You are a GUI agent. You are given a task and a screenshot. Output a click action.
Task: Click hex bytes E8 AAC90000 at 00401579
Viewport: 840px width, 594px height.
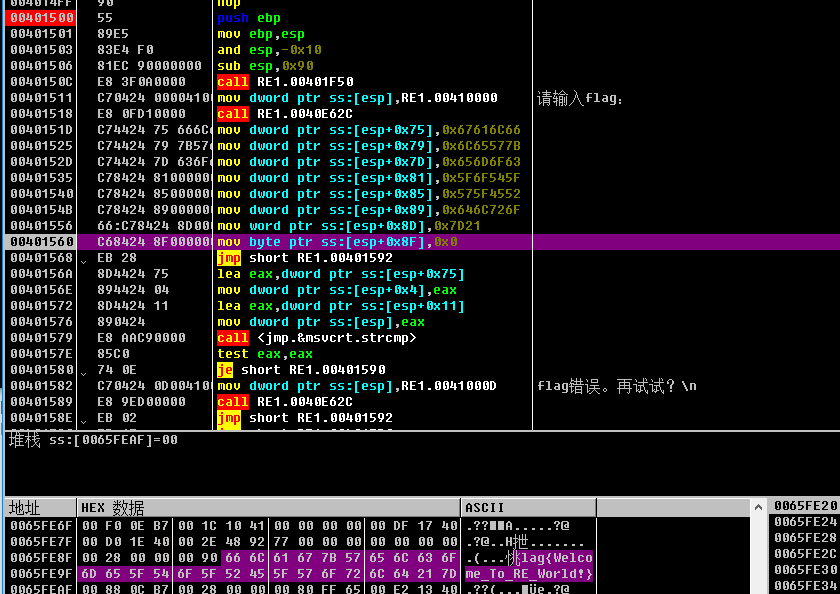point(141,338)
